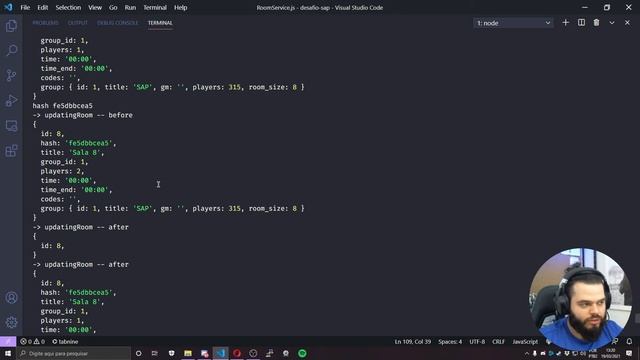The width and height of the screenshot is (640, 360).
Task: Open File Explorer from taskbar
Action: click(188, 353)
